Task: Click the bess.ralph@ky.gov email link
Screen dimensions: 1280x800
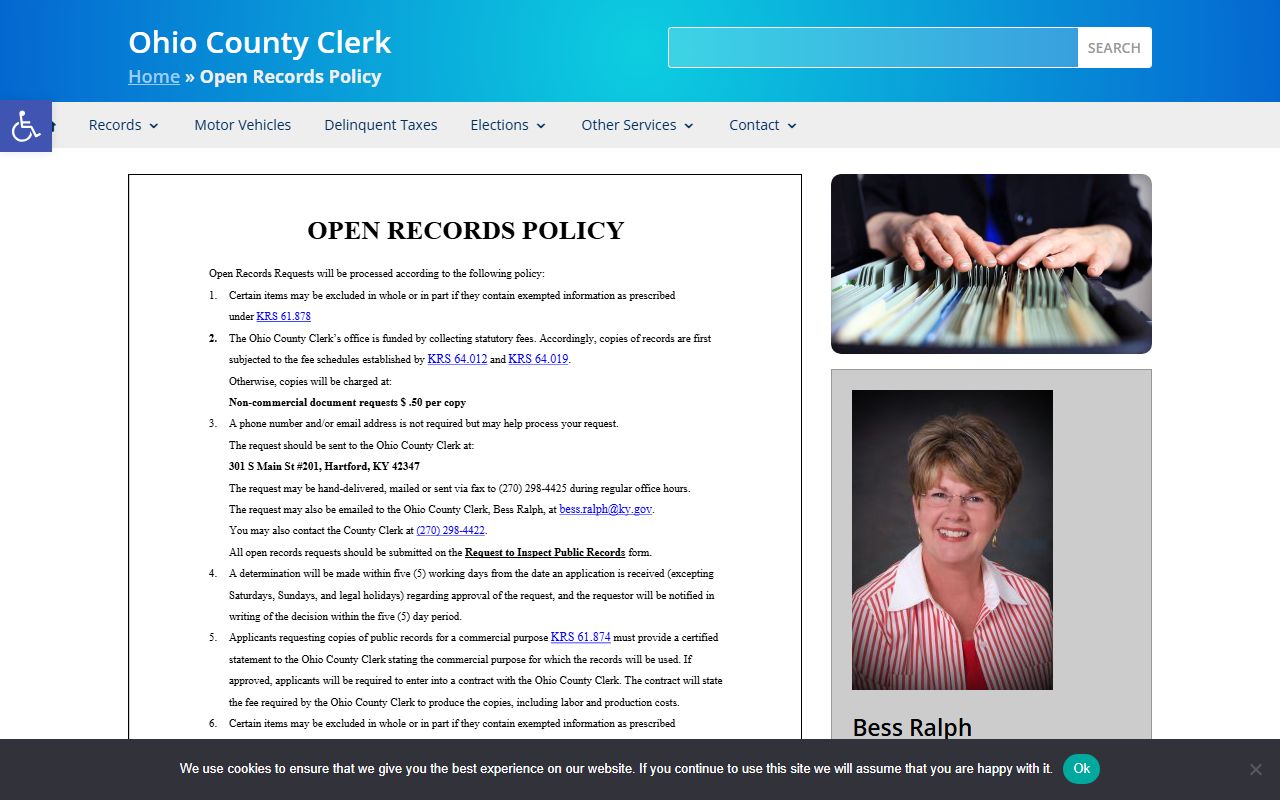Action: (x=605, y=509)
